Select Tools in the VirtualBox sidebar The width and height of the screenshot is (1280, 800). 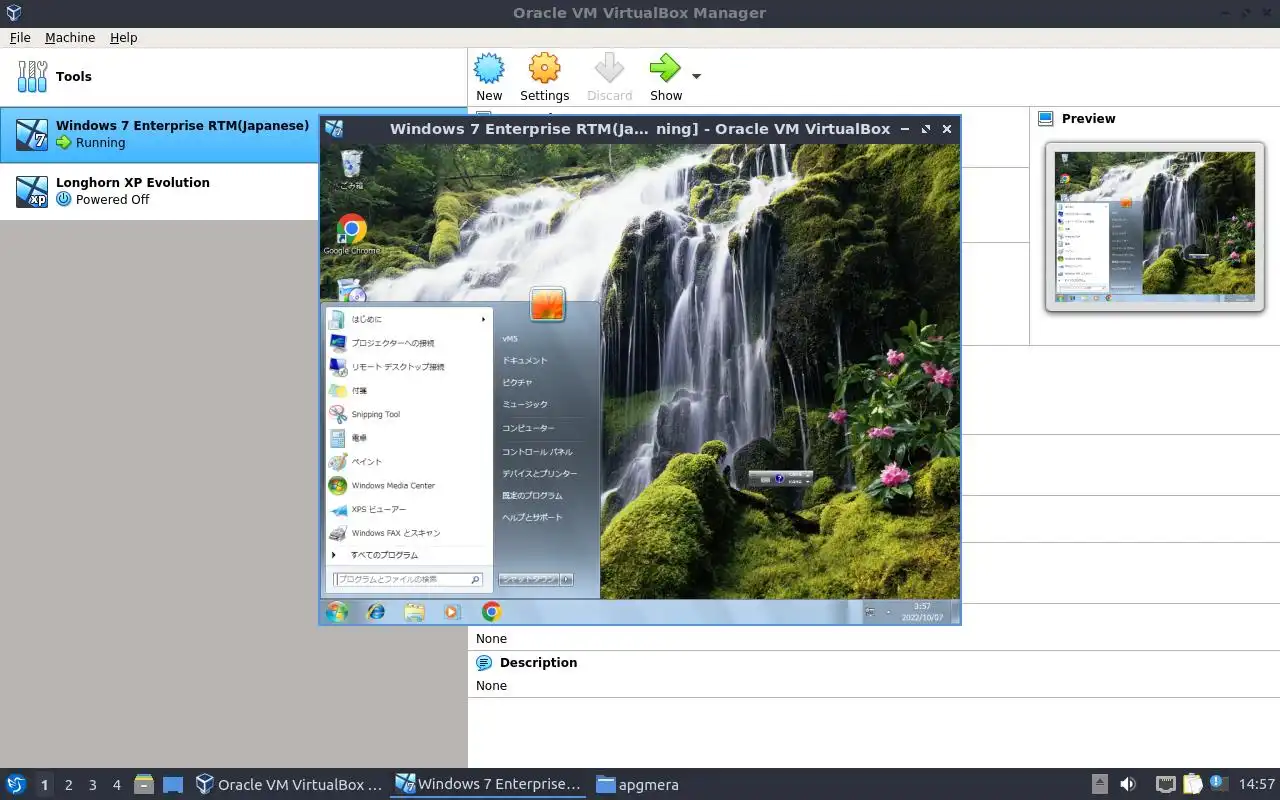click(x=234, y=77)
